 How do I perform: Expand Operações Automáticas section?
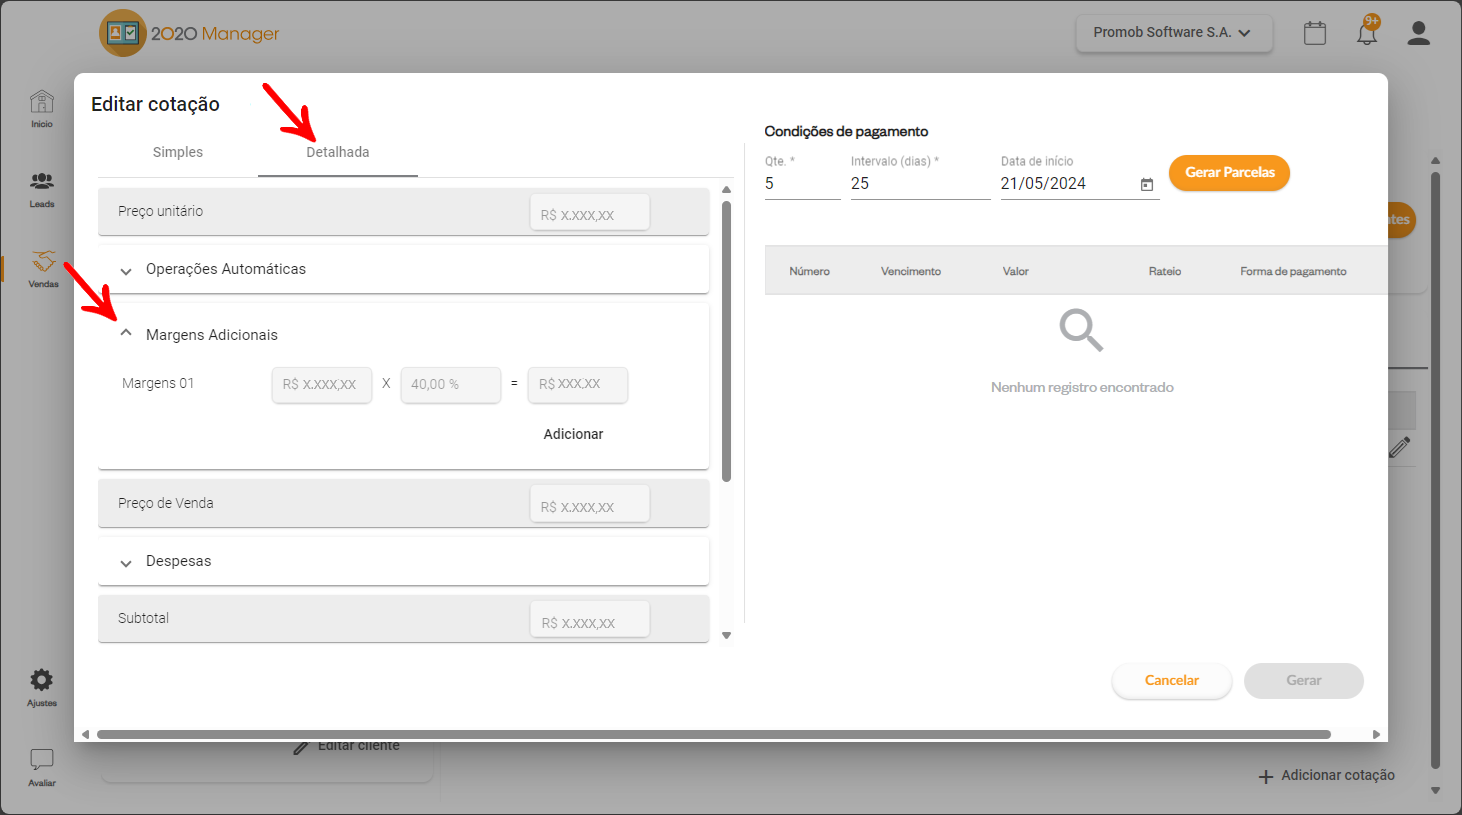pyautogui.click(x=126, y=270)
